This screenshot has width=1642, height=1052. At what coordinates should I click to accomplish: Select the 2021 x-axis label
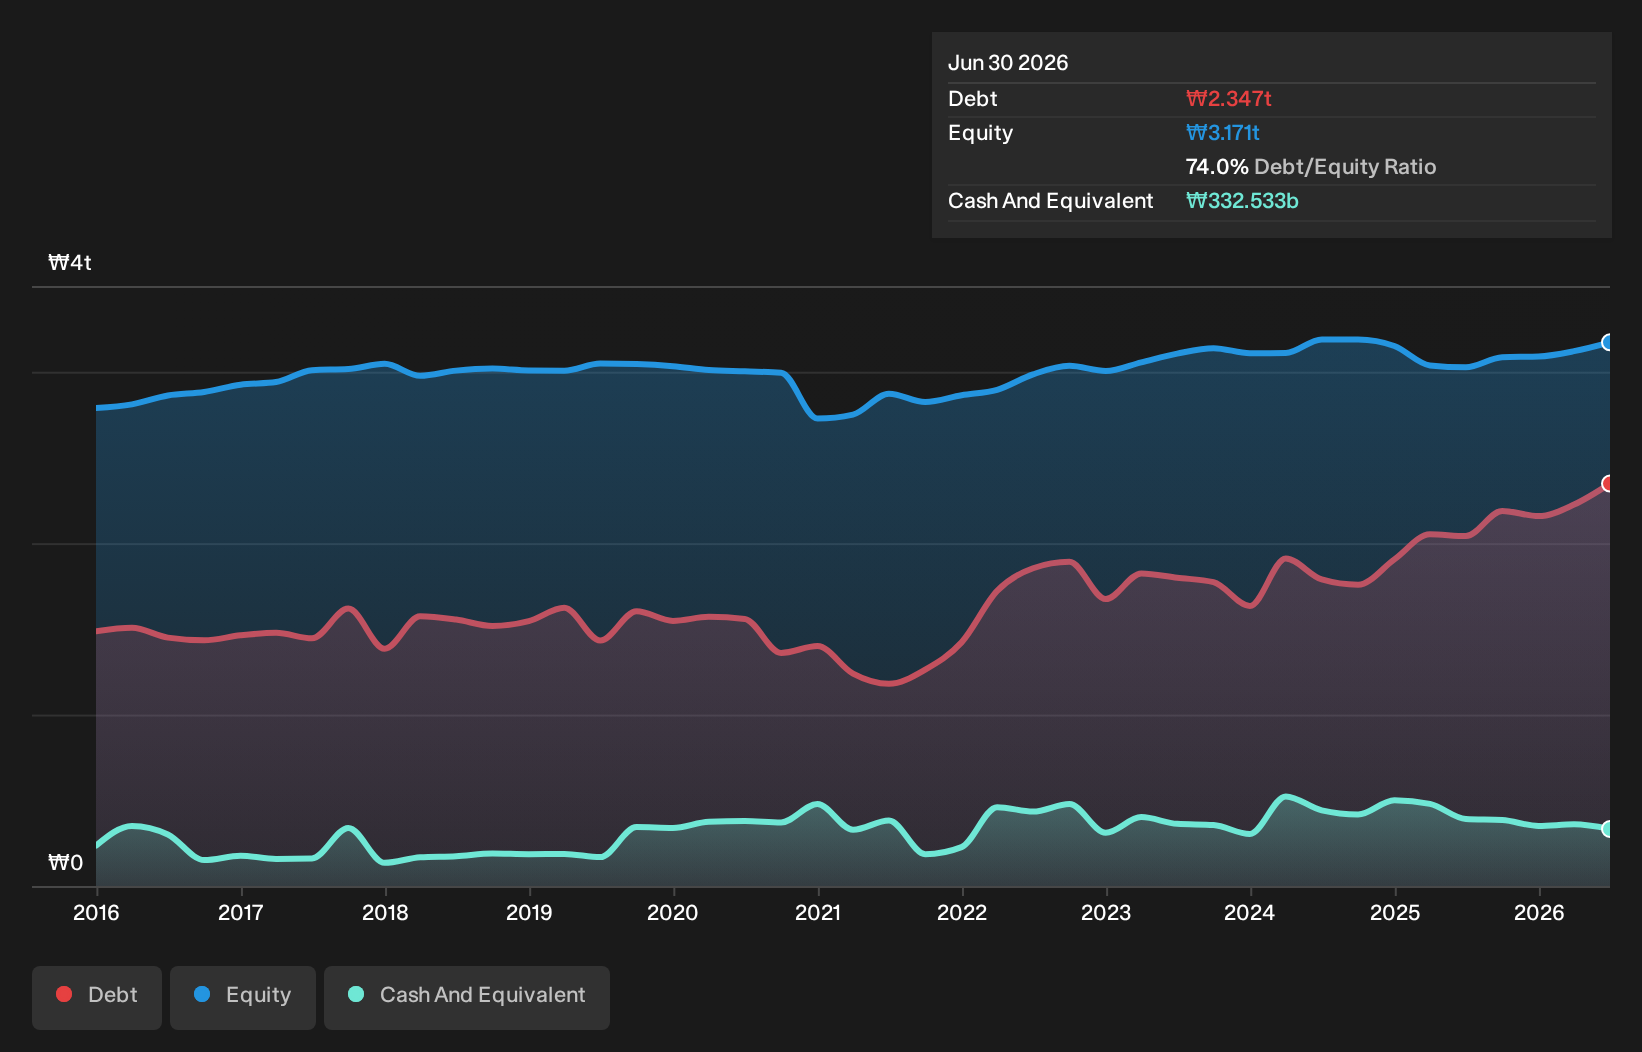coord(818,913)
